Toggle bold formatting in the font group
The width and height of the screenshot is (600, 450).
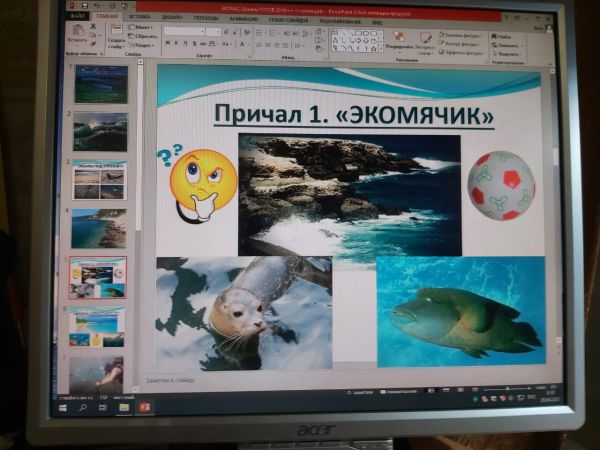pos(168,44)
